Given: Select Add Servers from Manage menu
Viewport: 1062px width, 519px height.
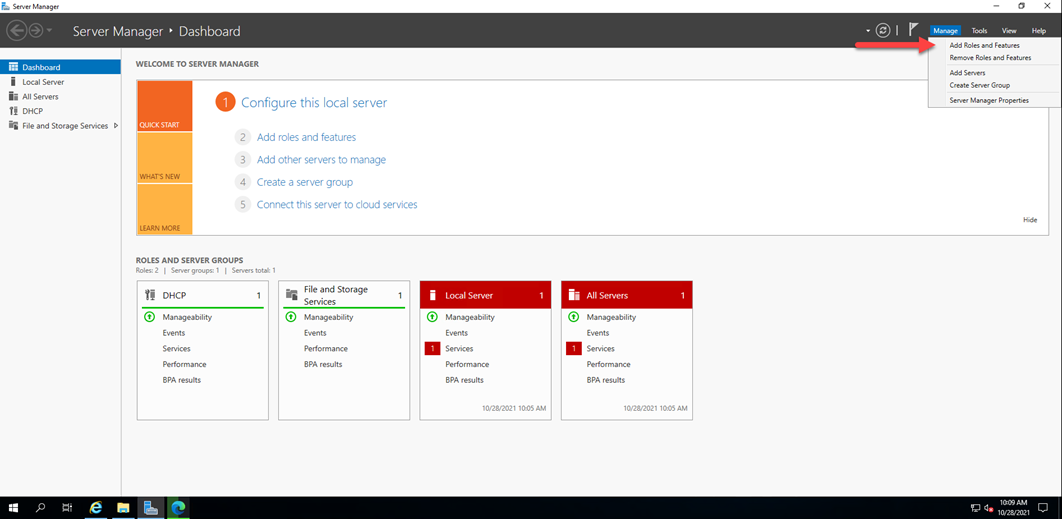Looking at the screenshot, I should click(967, 72).
